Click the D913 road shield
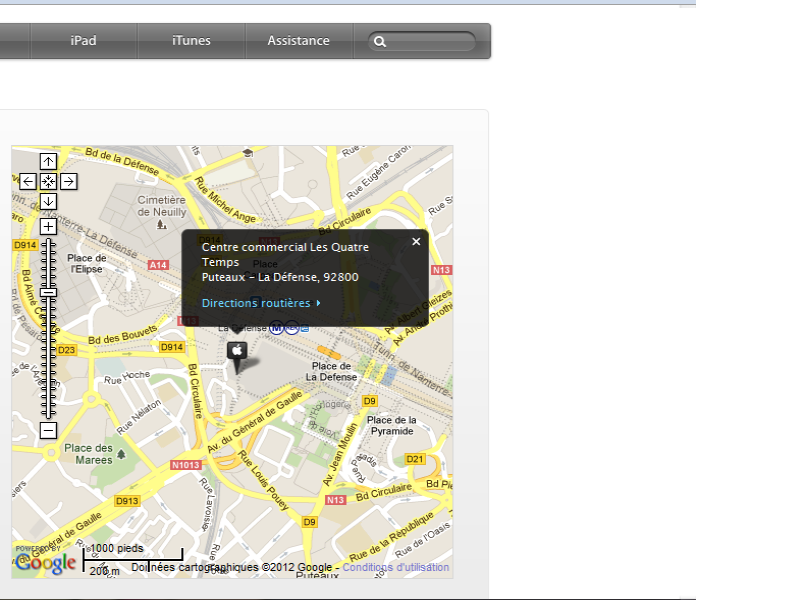The image size is (800, 600). [x=127, y=501]
